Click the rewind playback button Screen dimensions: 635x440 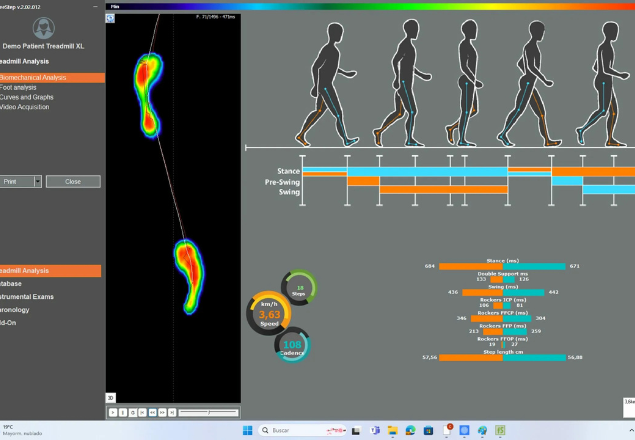click(152, 412)
